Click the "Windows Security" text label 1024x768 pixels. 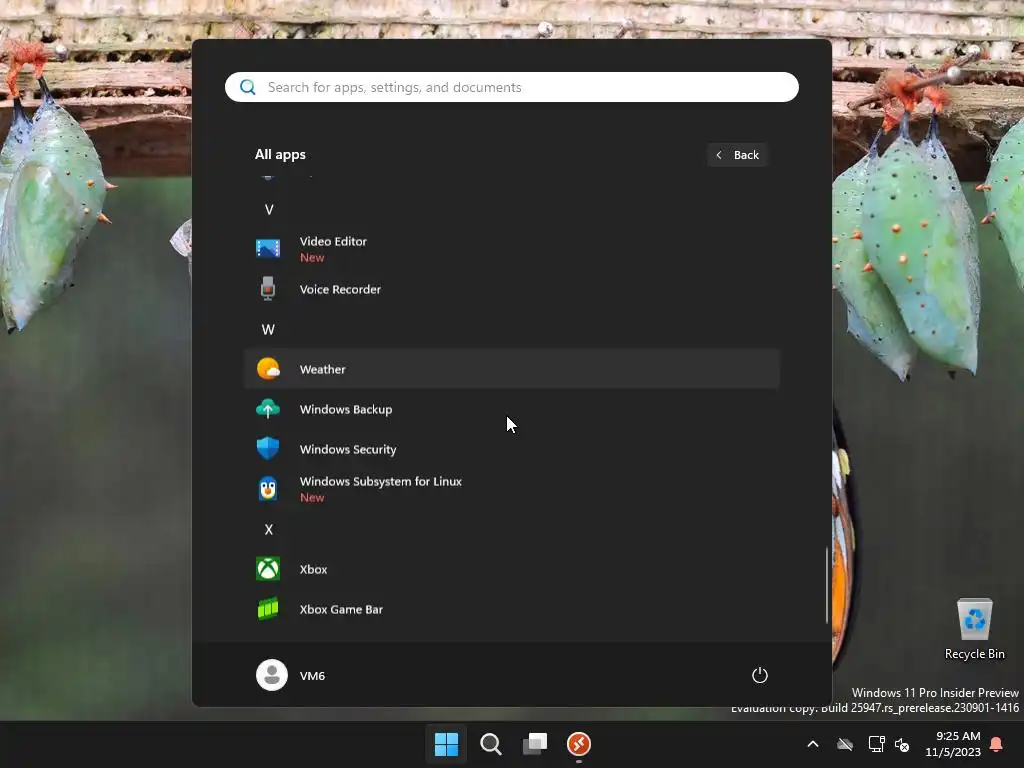(348, 449)
